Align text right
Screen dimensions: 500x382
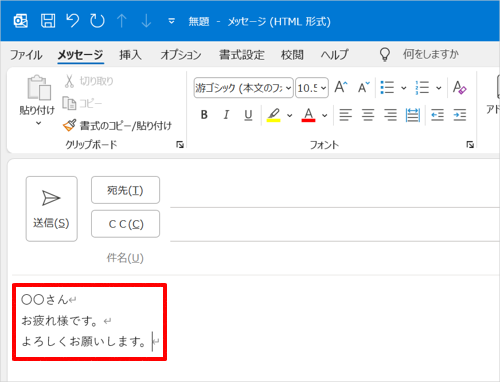coord(390,115)
